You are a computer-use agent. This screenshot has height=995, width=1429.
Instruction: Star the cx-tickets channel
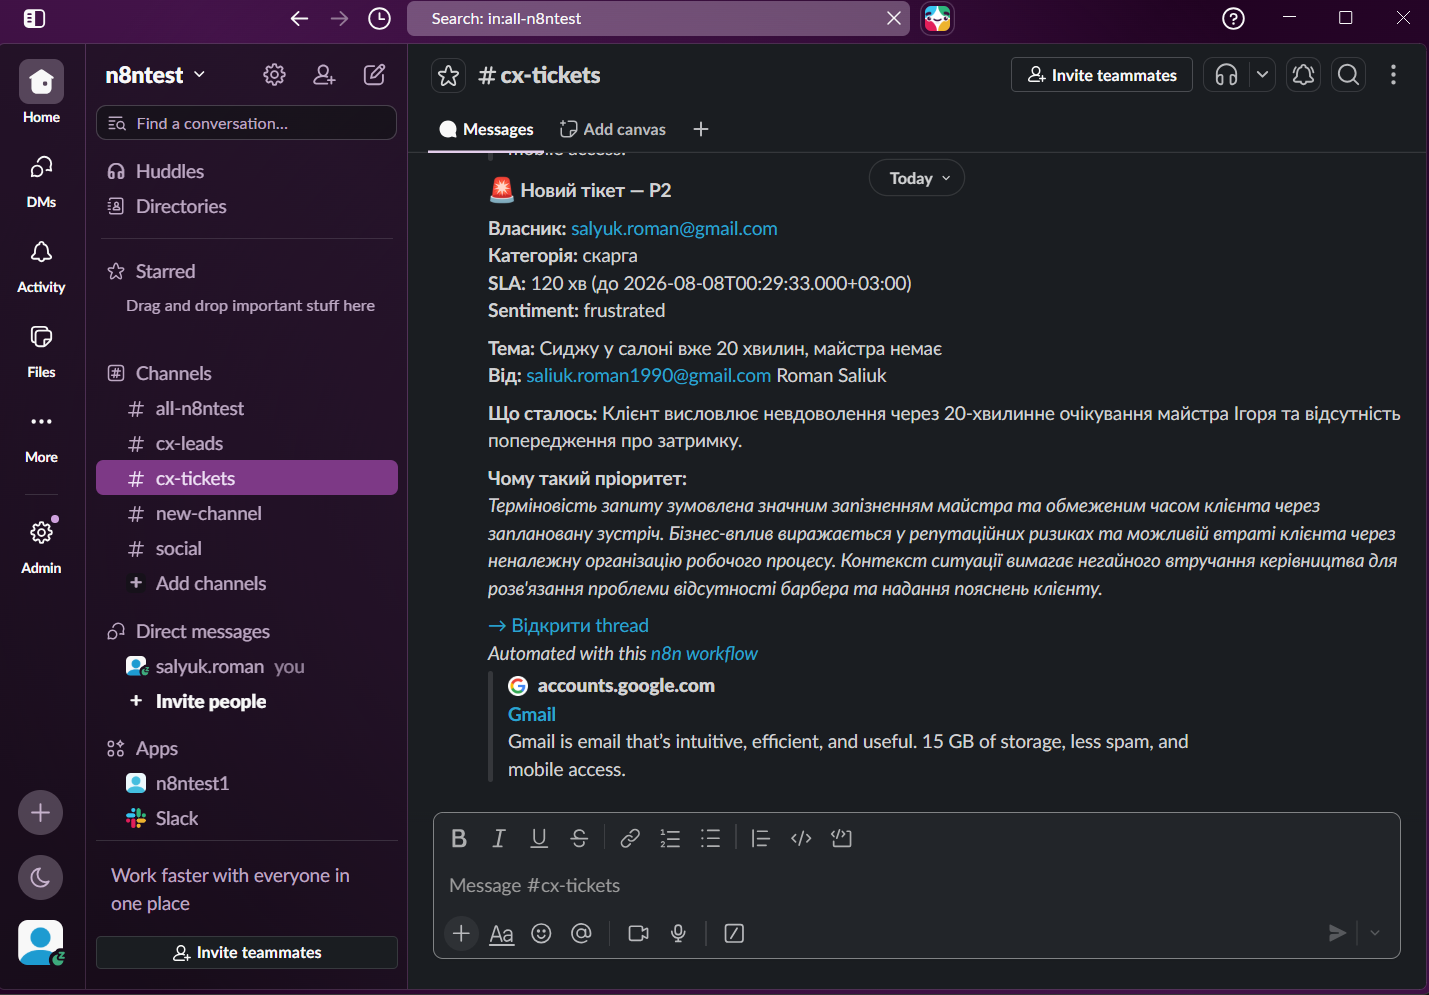449,75
